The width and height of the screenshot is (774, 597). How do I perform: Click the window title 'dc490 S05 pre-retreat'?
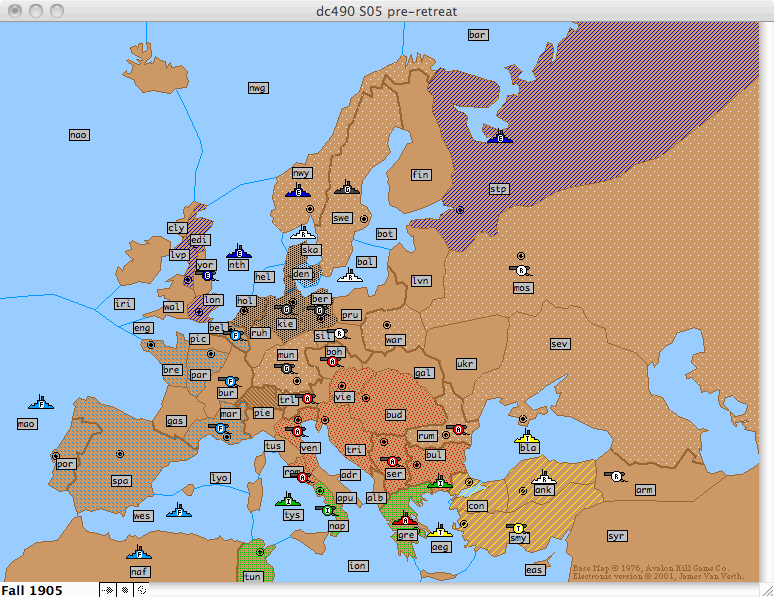pyautogui.click(x=386, y=10)
